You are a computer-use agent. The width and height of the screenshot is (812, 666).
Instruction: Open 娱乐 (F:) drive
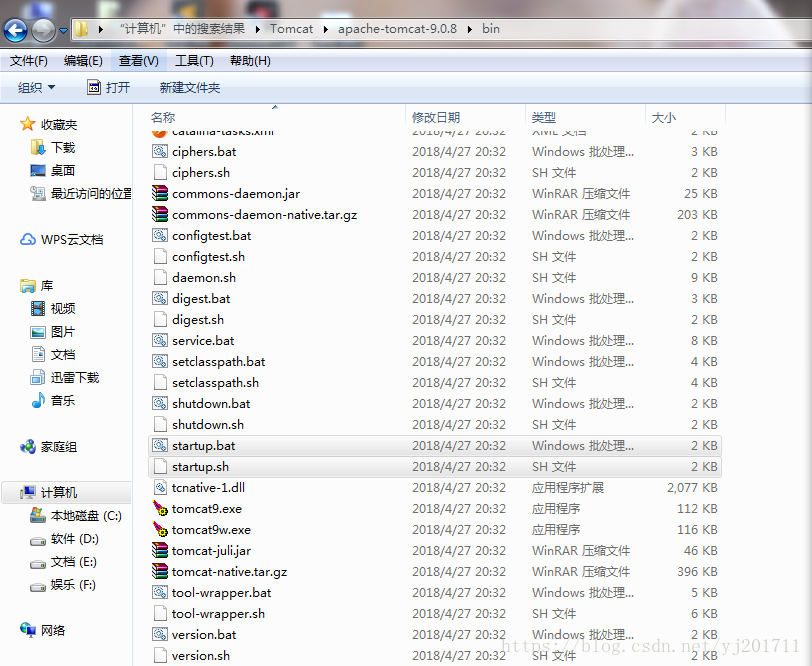63,585
